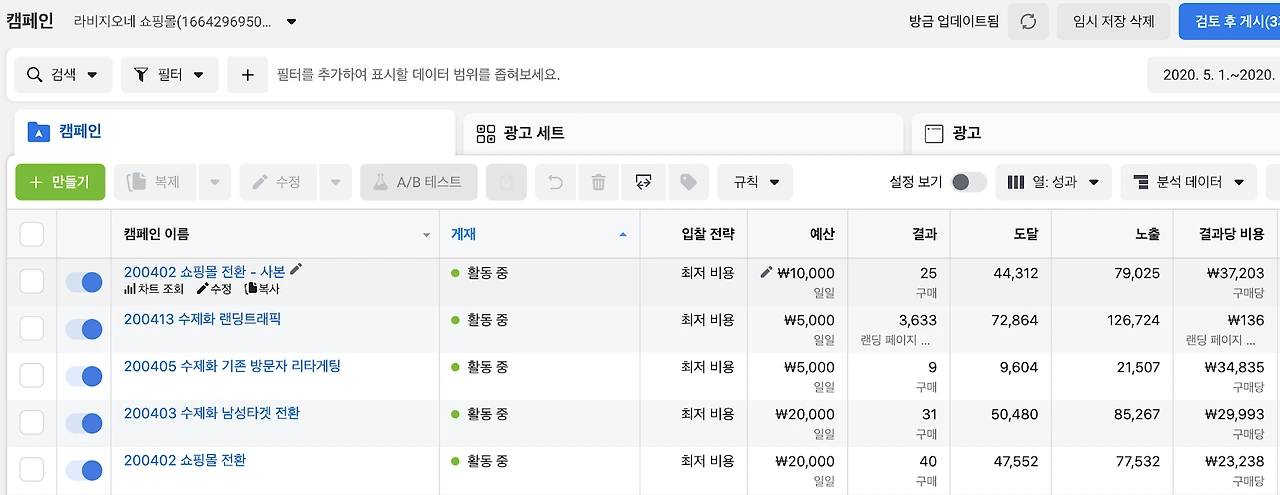Check the box for 200403 수제화 남성타겟 전환

coord(32,422)
